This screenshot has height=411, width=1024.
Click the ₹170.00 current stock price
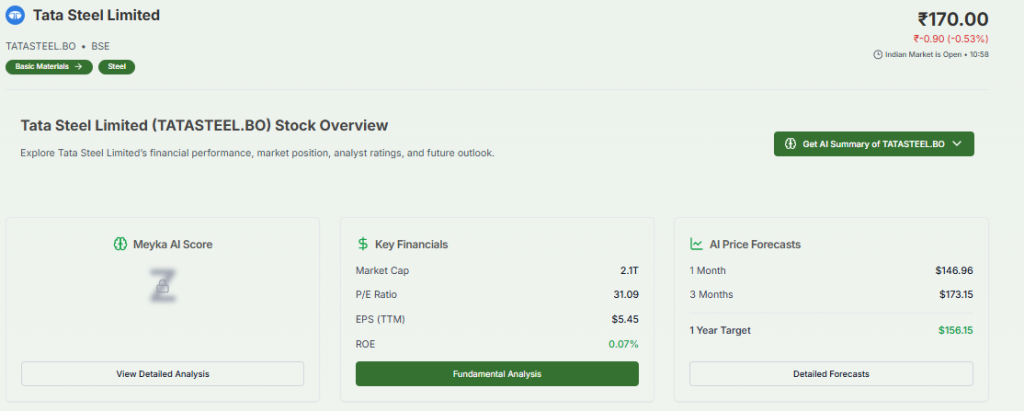coord(952,19)
